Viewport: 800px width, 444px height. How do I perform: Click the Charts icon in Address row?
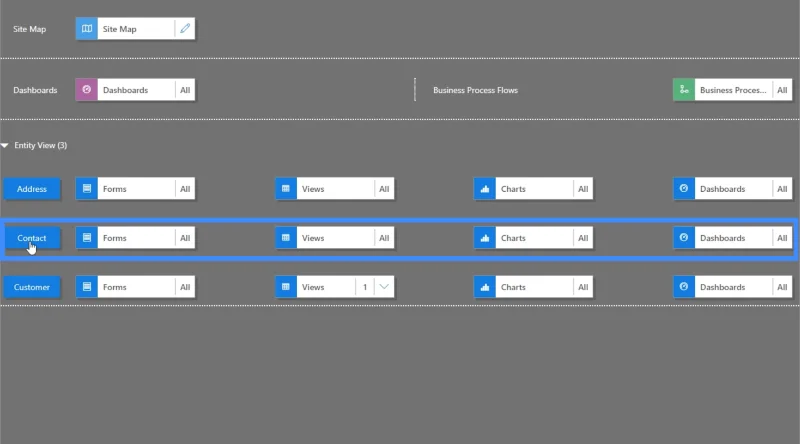(485, 188)
